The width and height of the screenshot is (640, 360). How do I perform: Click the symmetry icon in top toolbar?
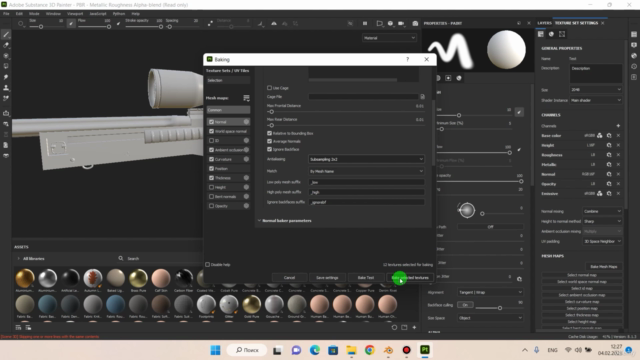click(x=274, y=24)
